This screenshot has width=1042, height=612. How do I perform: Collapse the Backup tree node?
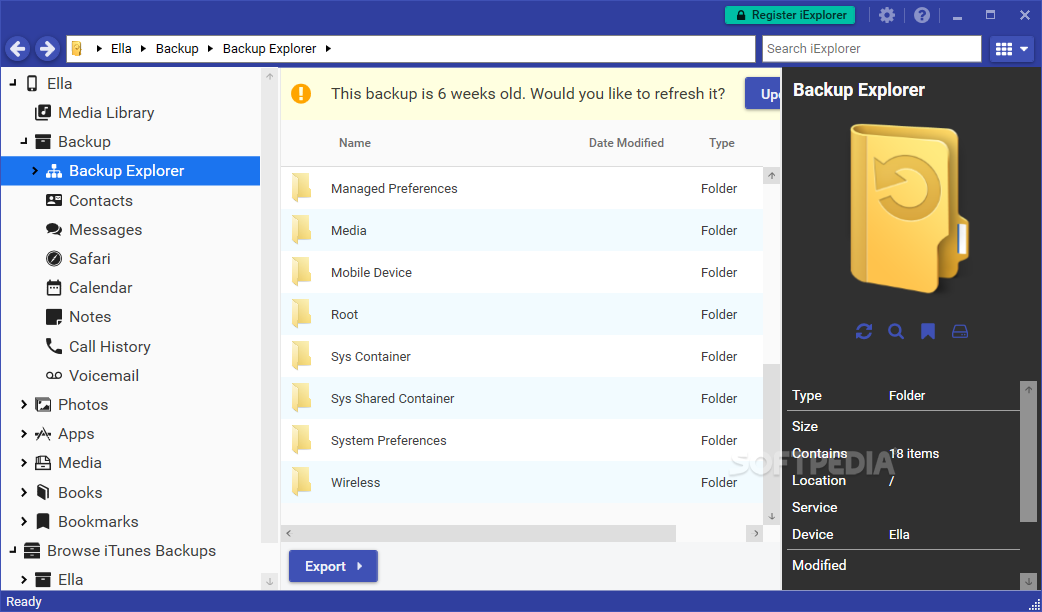[24, 141]
